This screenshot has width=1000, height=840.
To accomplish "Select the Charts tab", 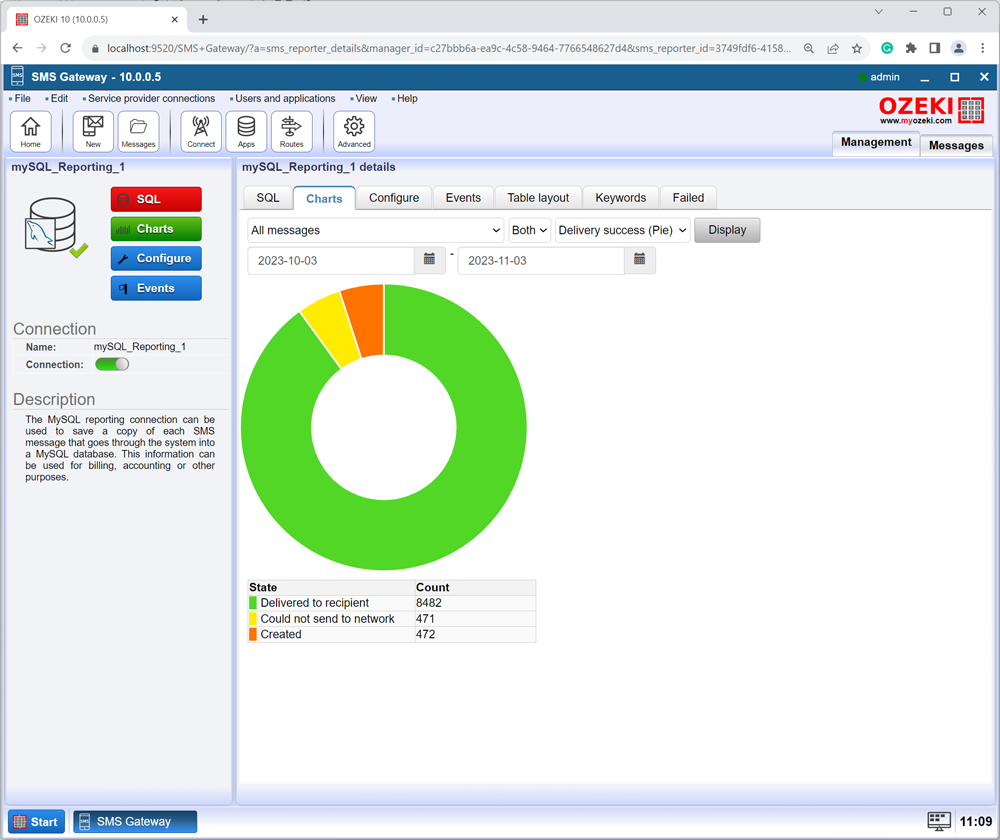I will coord(324,198).
